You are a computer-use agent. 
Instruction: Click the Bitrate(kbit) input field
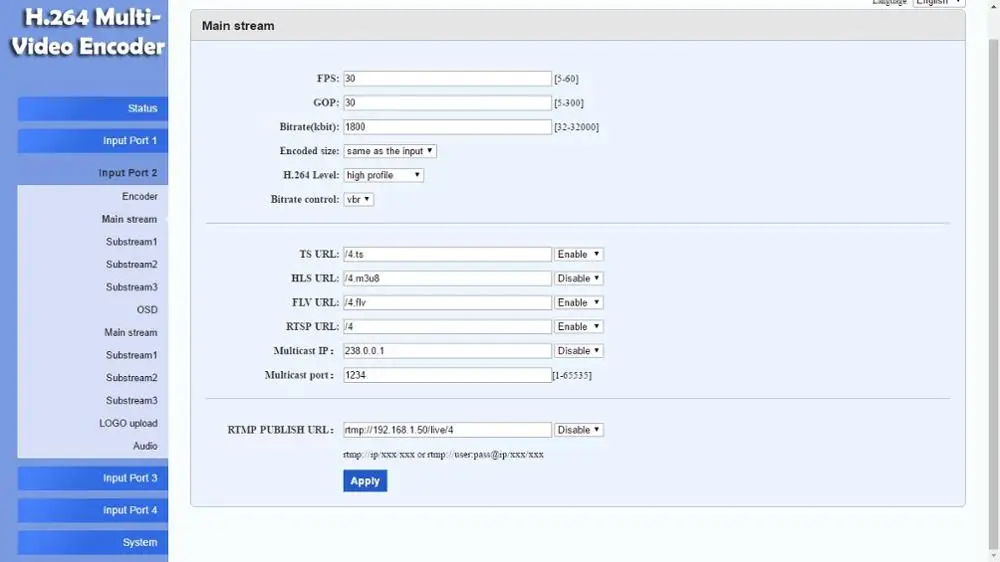[x=447, y=127]
